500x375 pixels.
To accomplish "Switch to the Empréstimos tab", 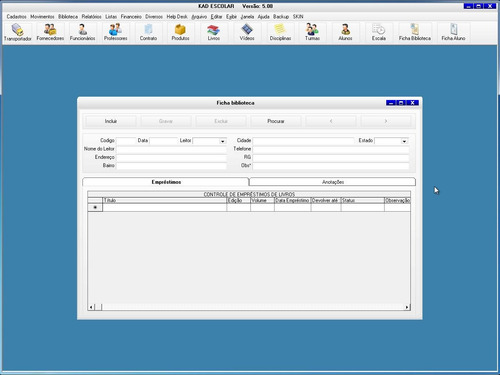I will coord(166,182).
